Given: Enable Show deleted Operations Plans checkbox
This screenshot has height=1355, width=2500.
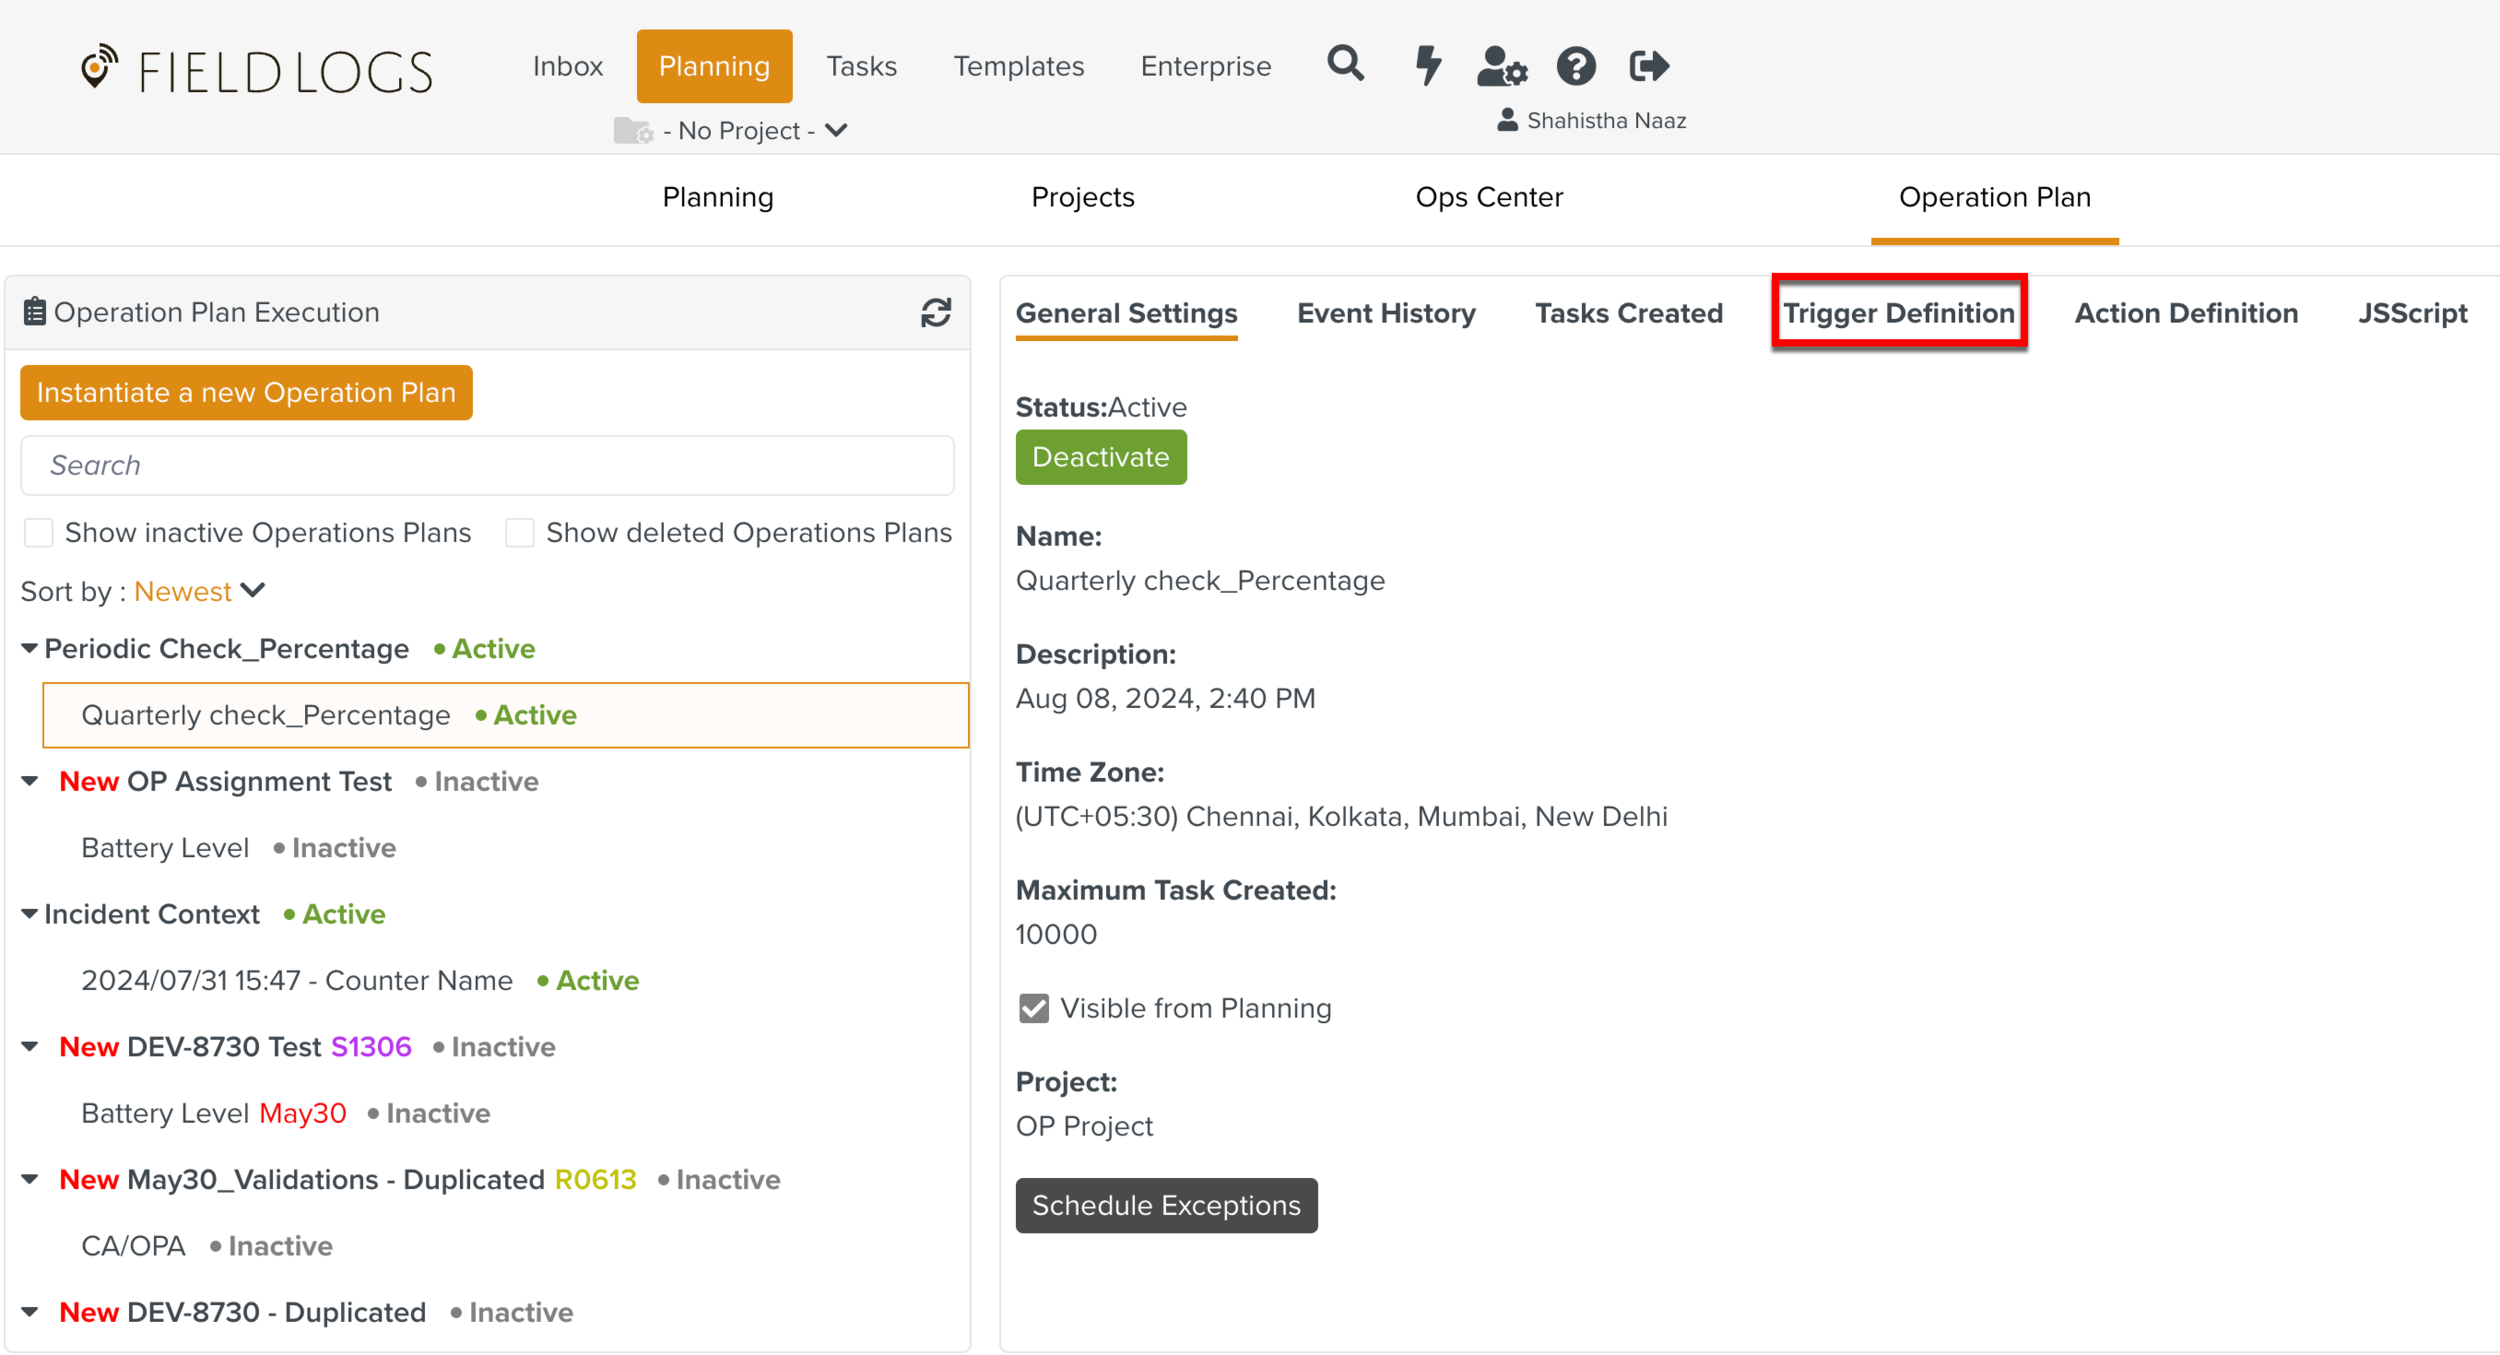Looking at the screenshot, I should [x=520, y=533].
